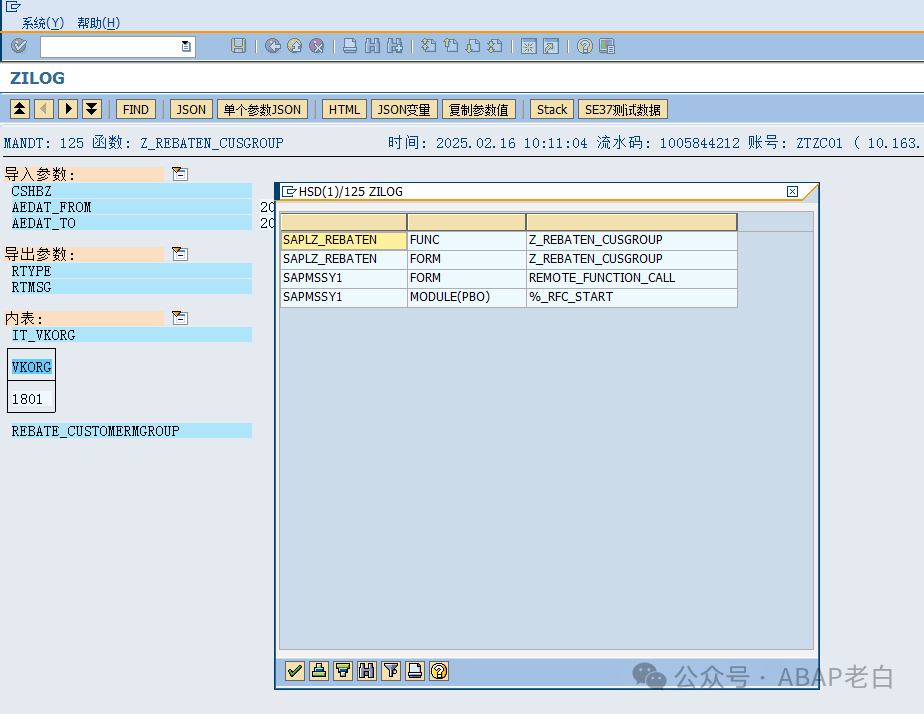This screenshot has width=924, height=714.
Task: Close the HSD(1)/125 ZILOG popup
Action: click(792, 191)
